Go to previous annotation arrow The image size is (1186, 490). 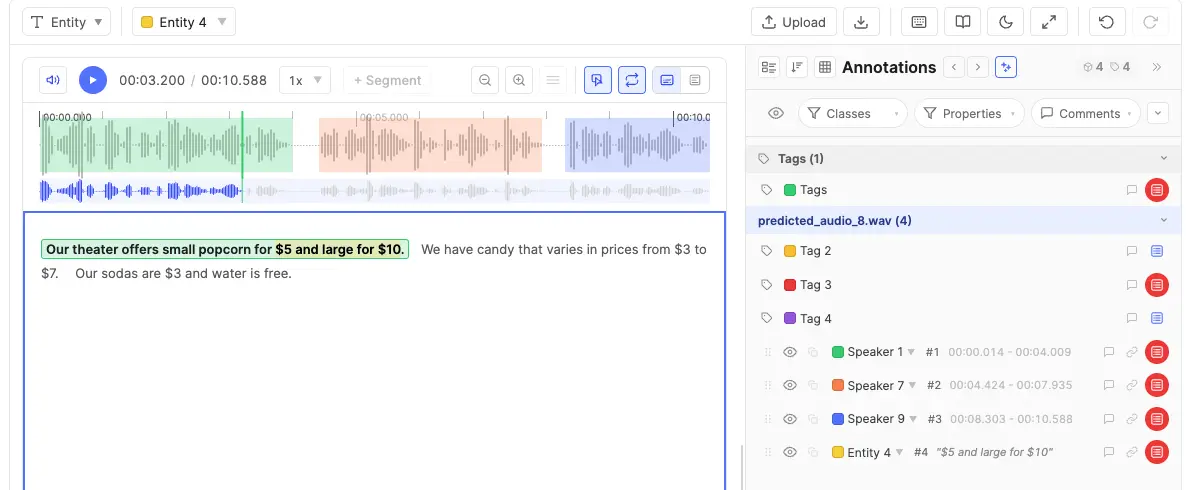[x=955, y=67]
